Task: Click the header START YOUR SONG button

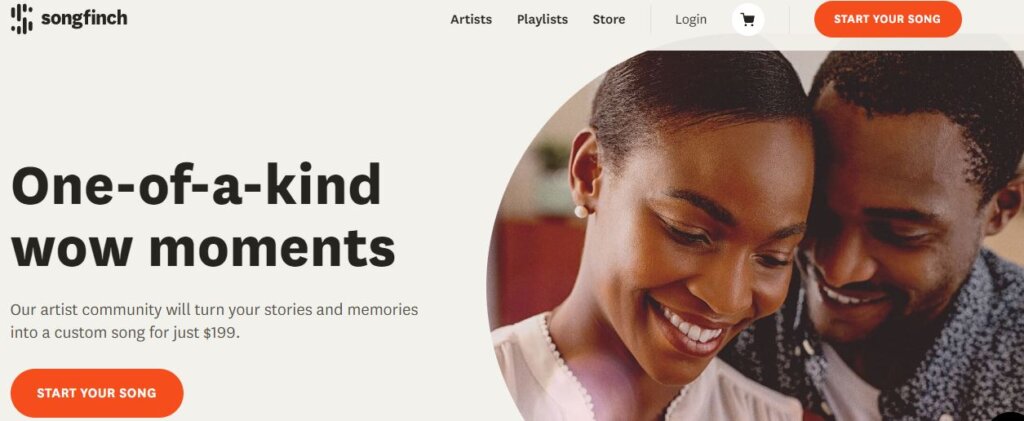Action: pyautogui.click(x=888, y=19)
